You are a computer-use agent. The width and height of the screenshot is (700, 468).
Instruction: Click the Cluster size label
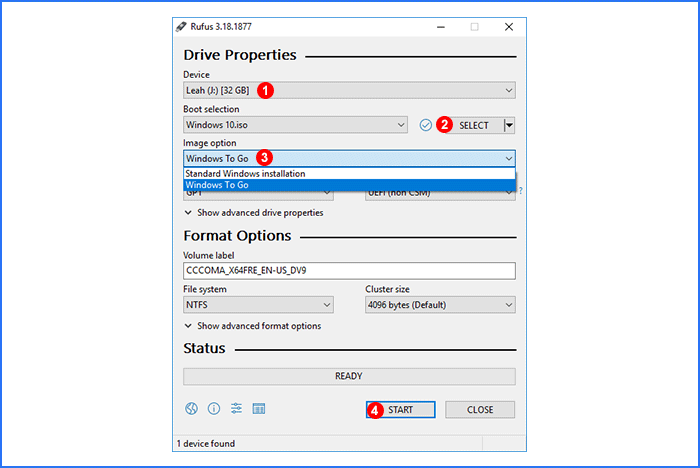pos(387,289)
